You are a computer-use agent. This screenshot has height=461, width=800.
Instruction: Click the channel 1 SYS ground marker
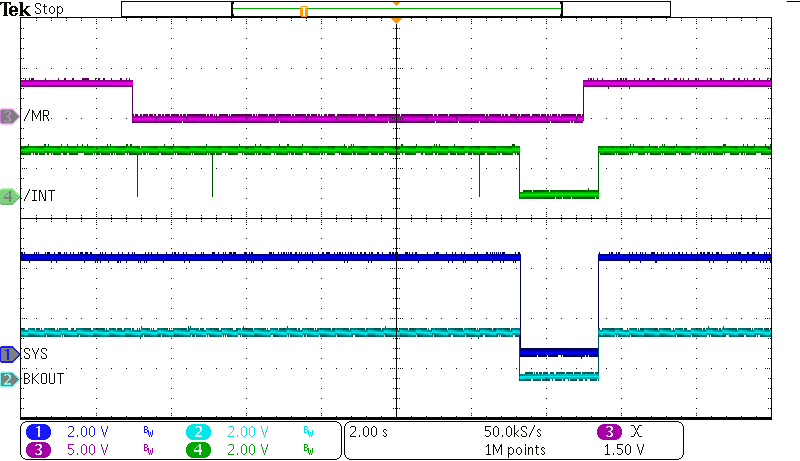[9, 354]
